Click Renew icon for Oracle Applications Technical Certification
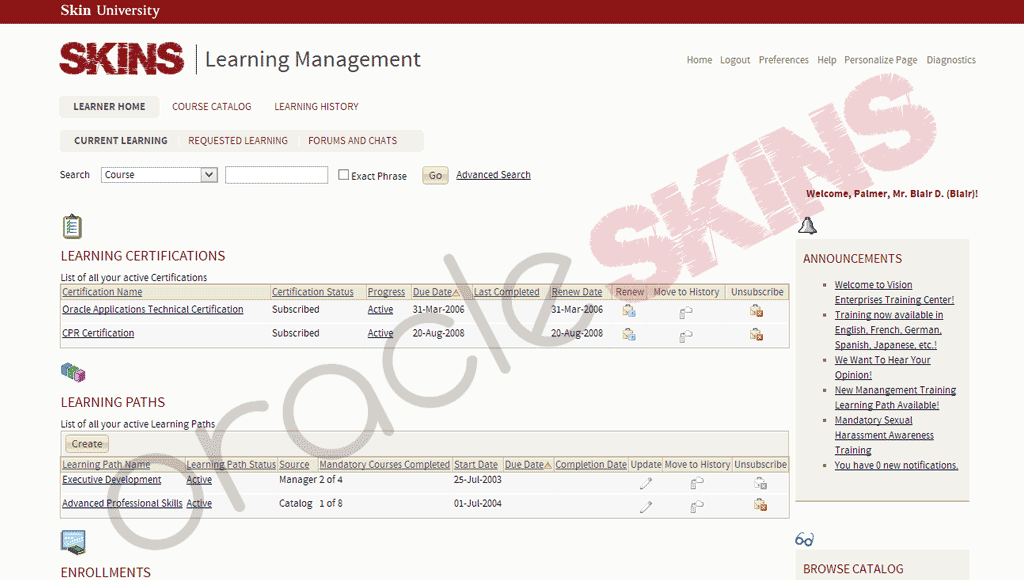1024x580 pixels. 629,311
